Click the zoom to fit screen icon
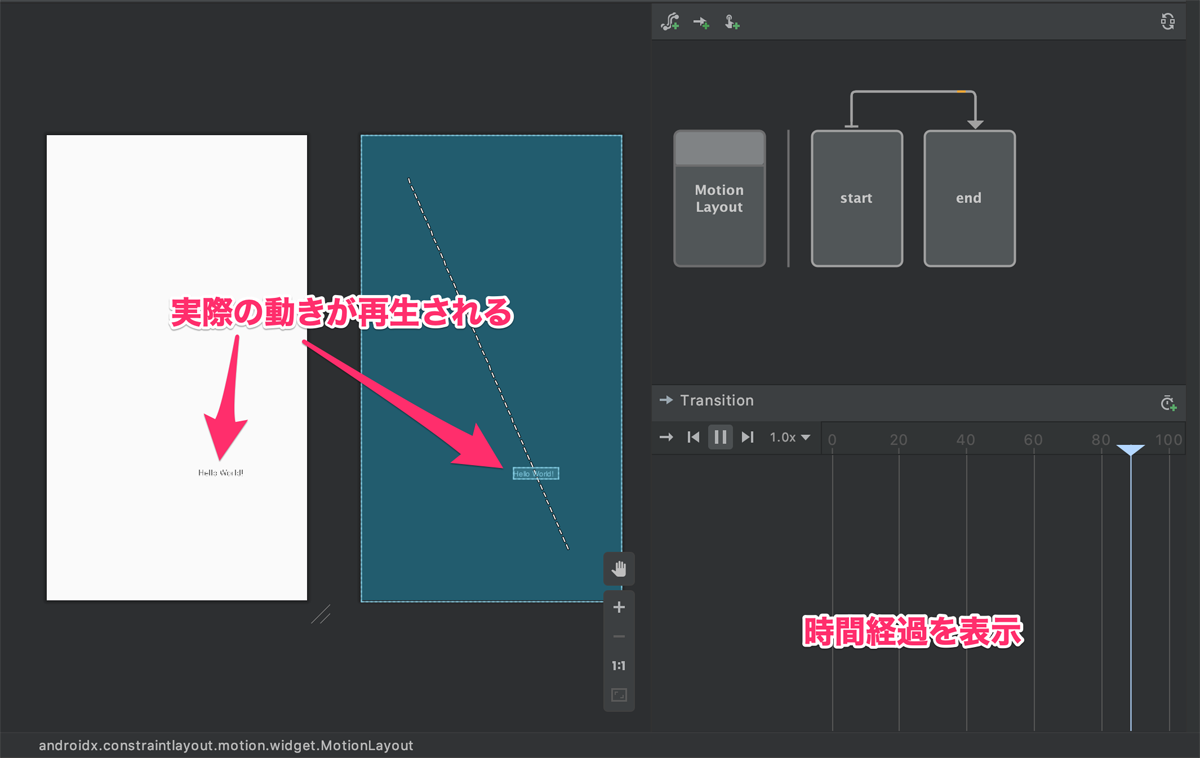Screen dimensions: 1200x758 pyautogui.click(x=619, y=695)
